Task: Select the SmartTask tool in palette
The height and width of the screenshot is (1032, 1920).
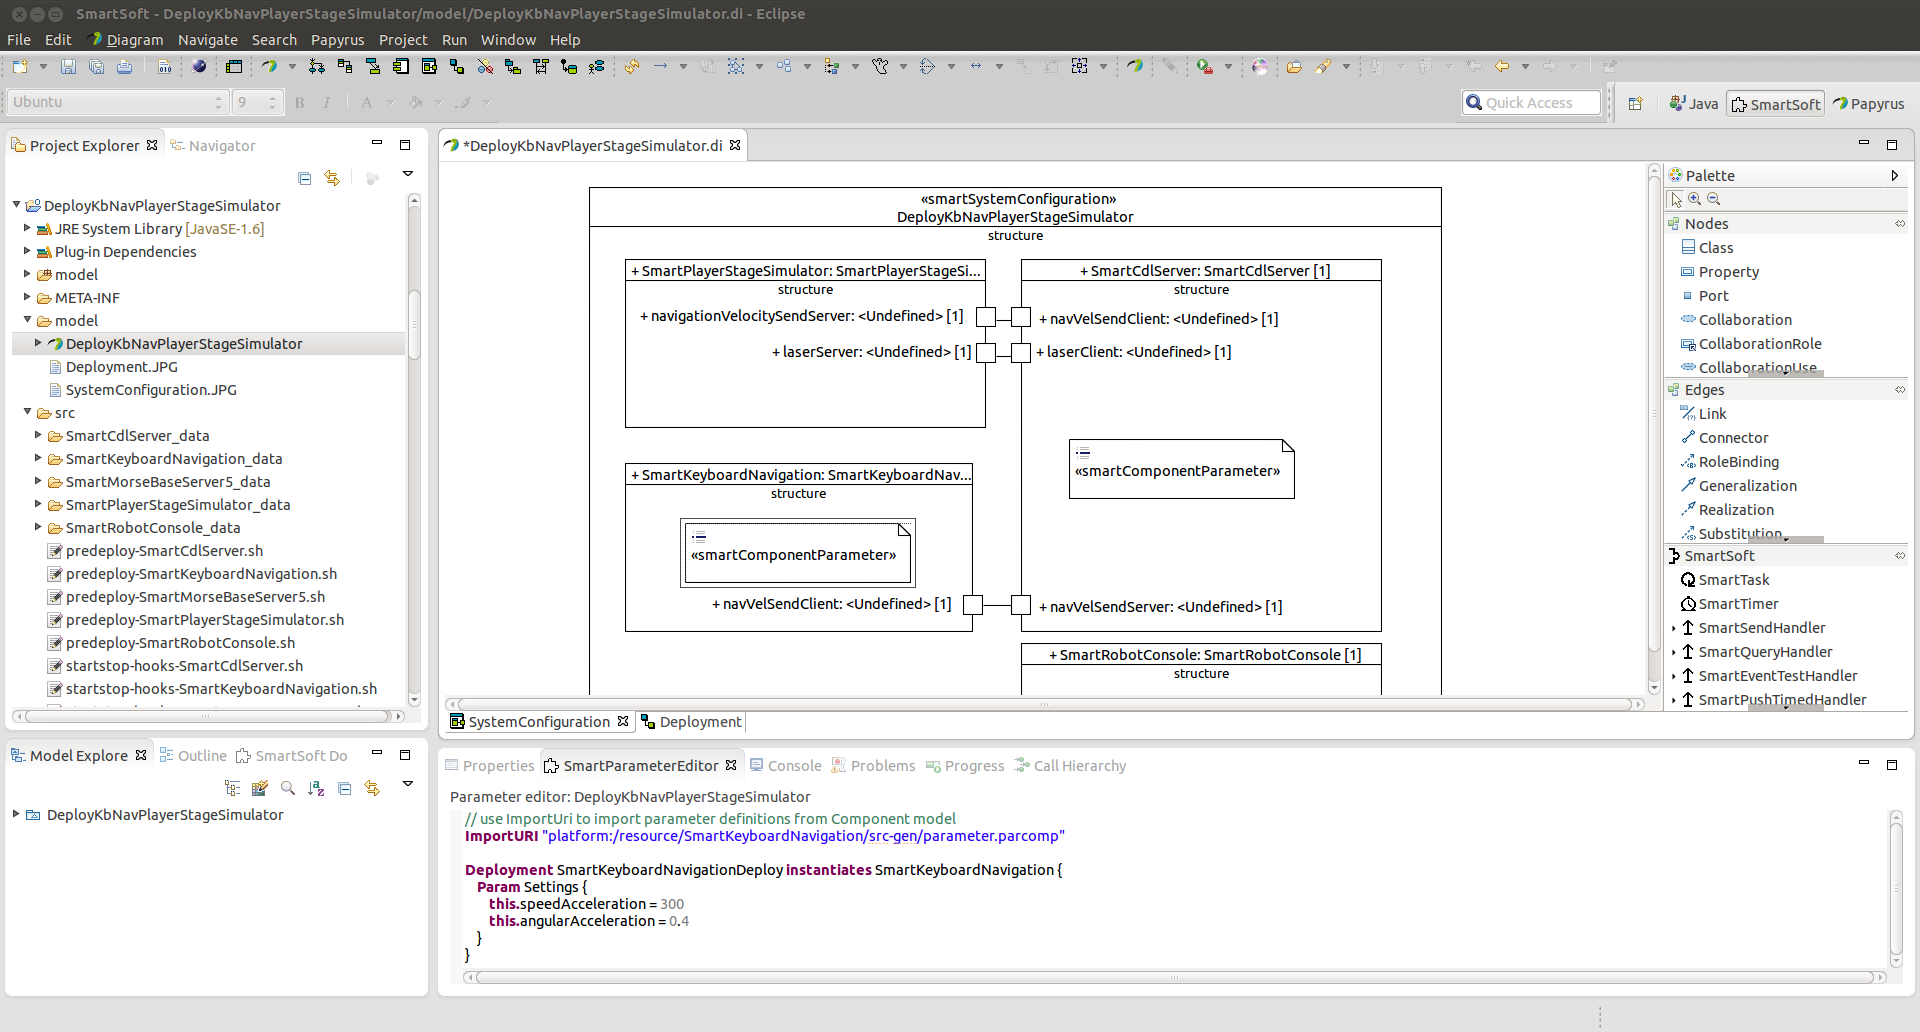Action: point(1725,580)
